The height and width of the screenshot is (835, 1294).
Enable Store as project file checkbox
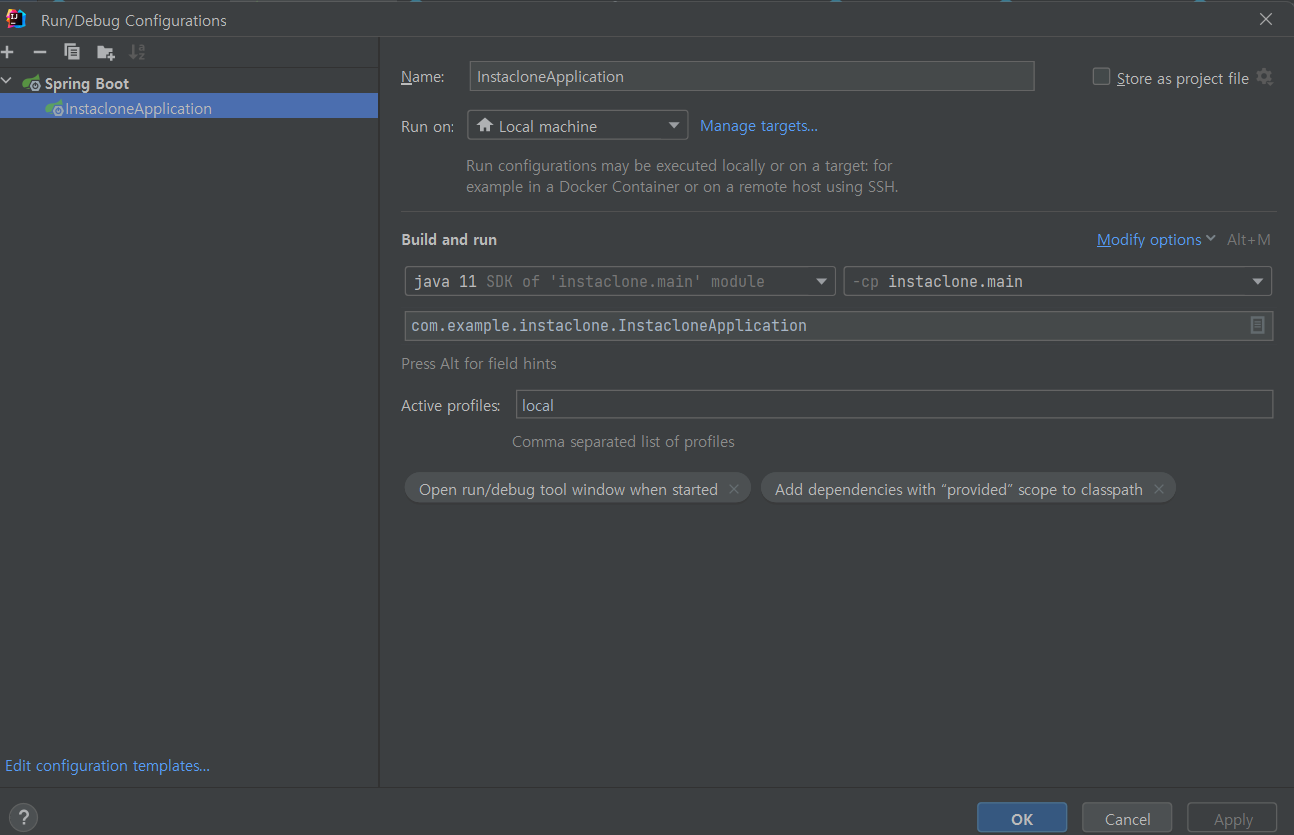click(1101, 77)
